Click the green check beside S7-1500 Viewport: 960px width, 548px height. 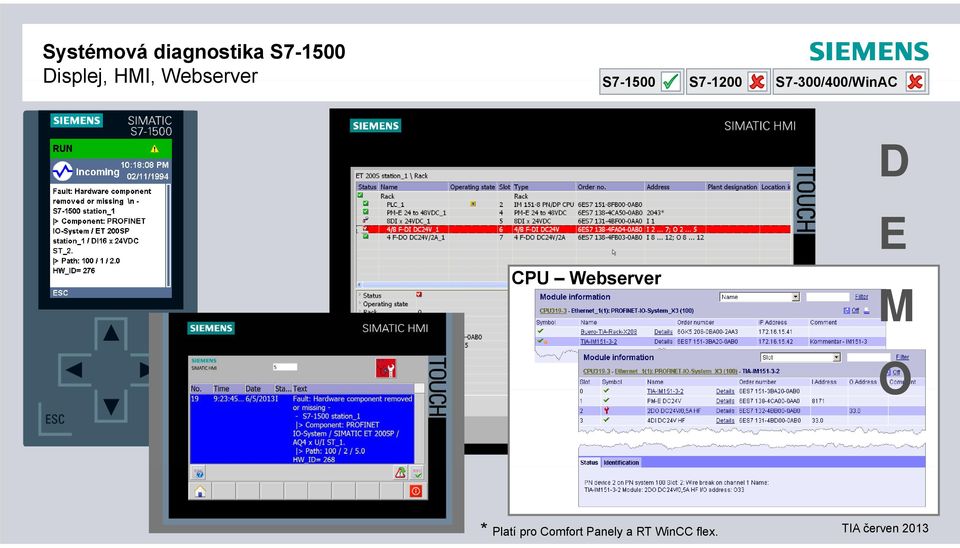point(671,81)
